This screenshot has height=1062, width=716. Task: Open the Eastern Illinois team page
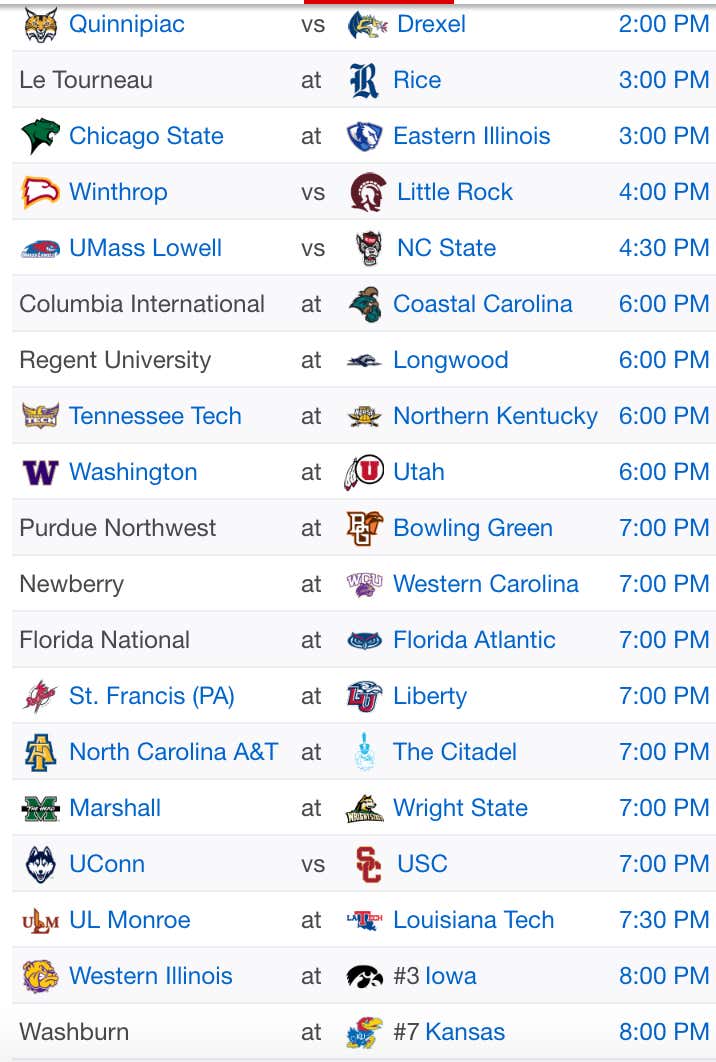point(471,136)
